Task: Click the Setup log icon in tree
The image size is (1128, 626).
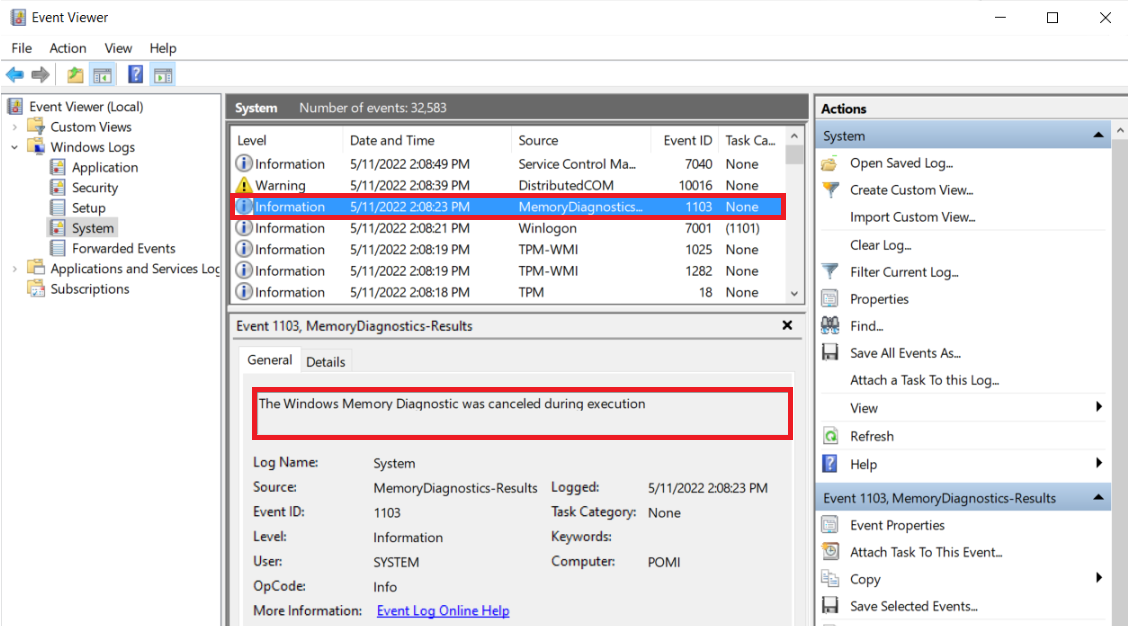Action: 58,207
